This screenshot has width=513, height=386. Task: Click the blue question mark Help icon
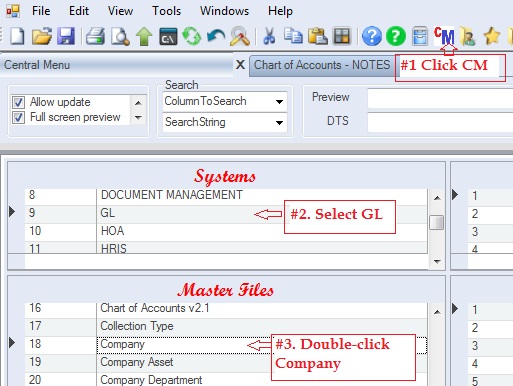point(371,36)
